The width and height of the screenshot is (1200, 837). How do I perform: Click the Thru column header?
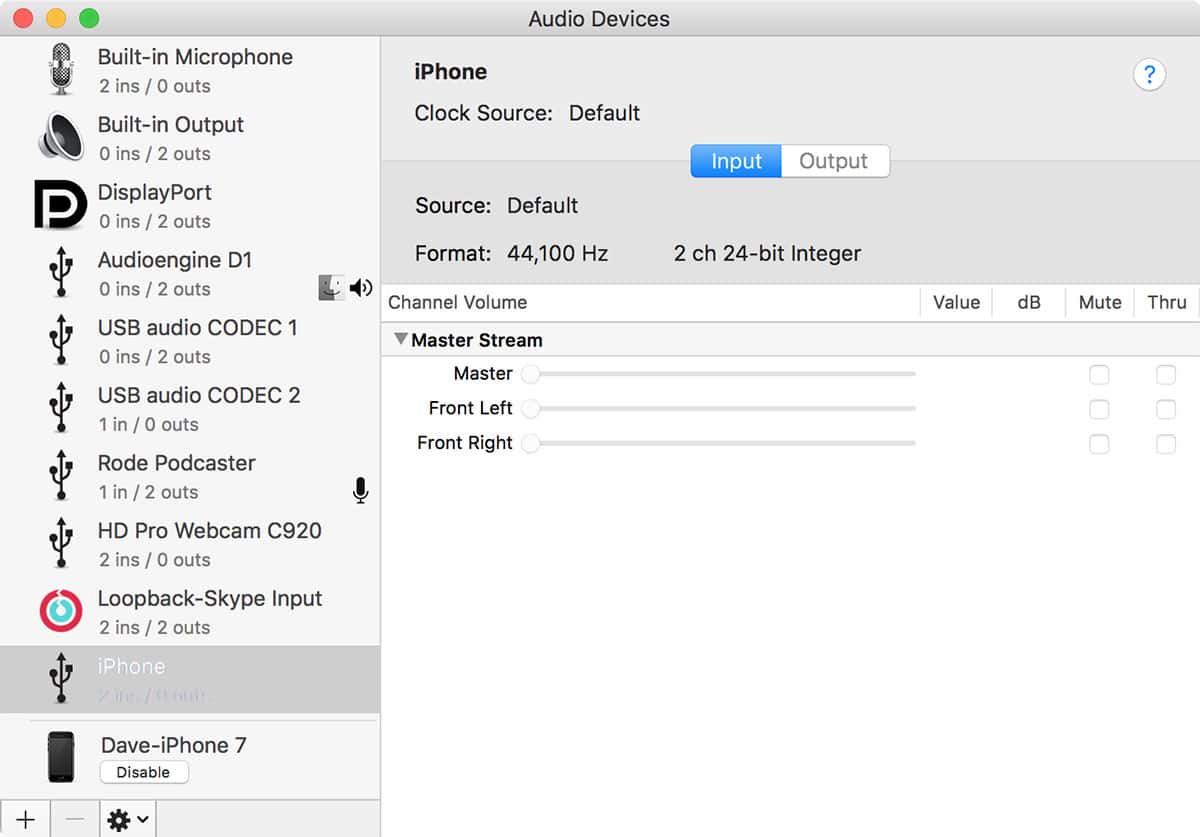[x=1167, y=302]
